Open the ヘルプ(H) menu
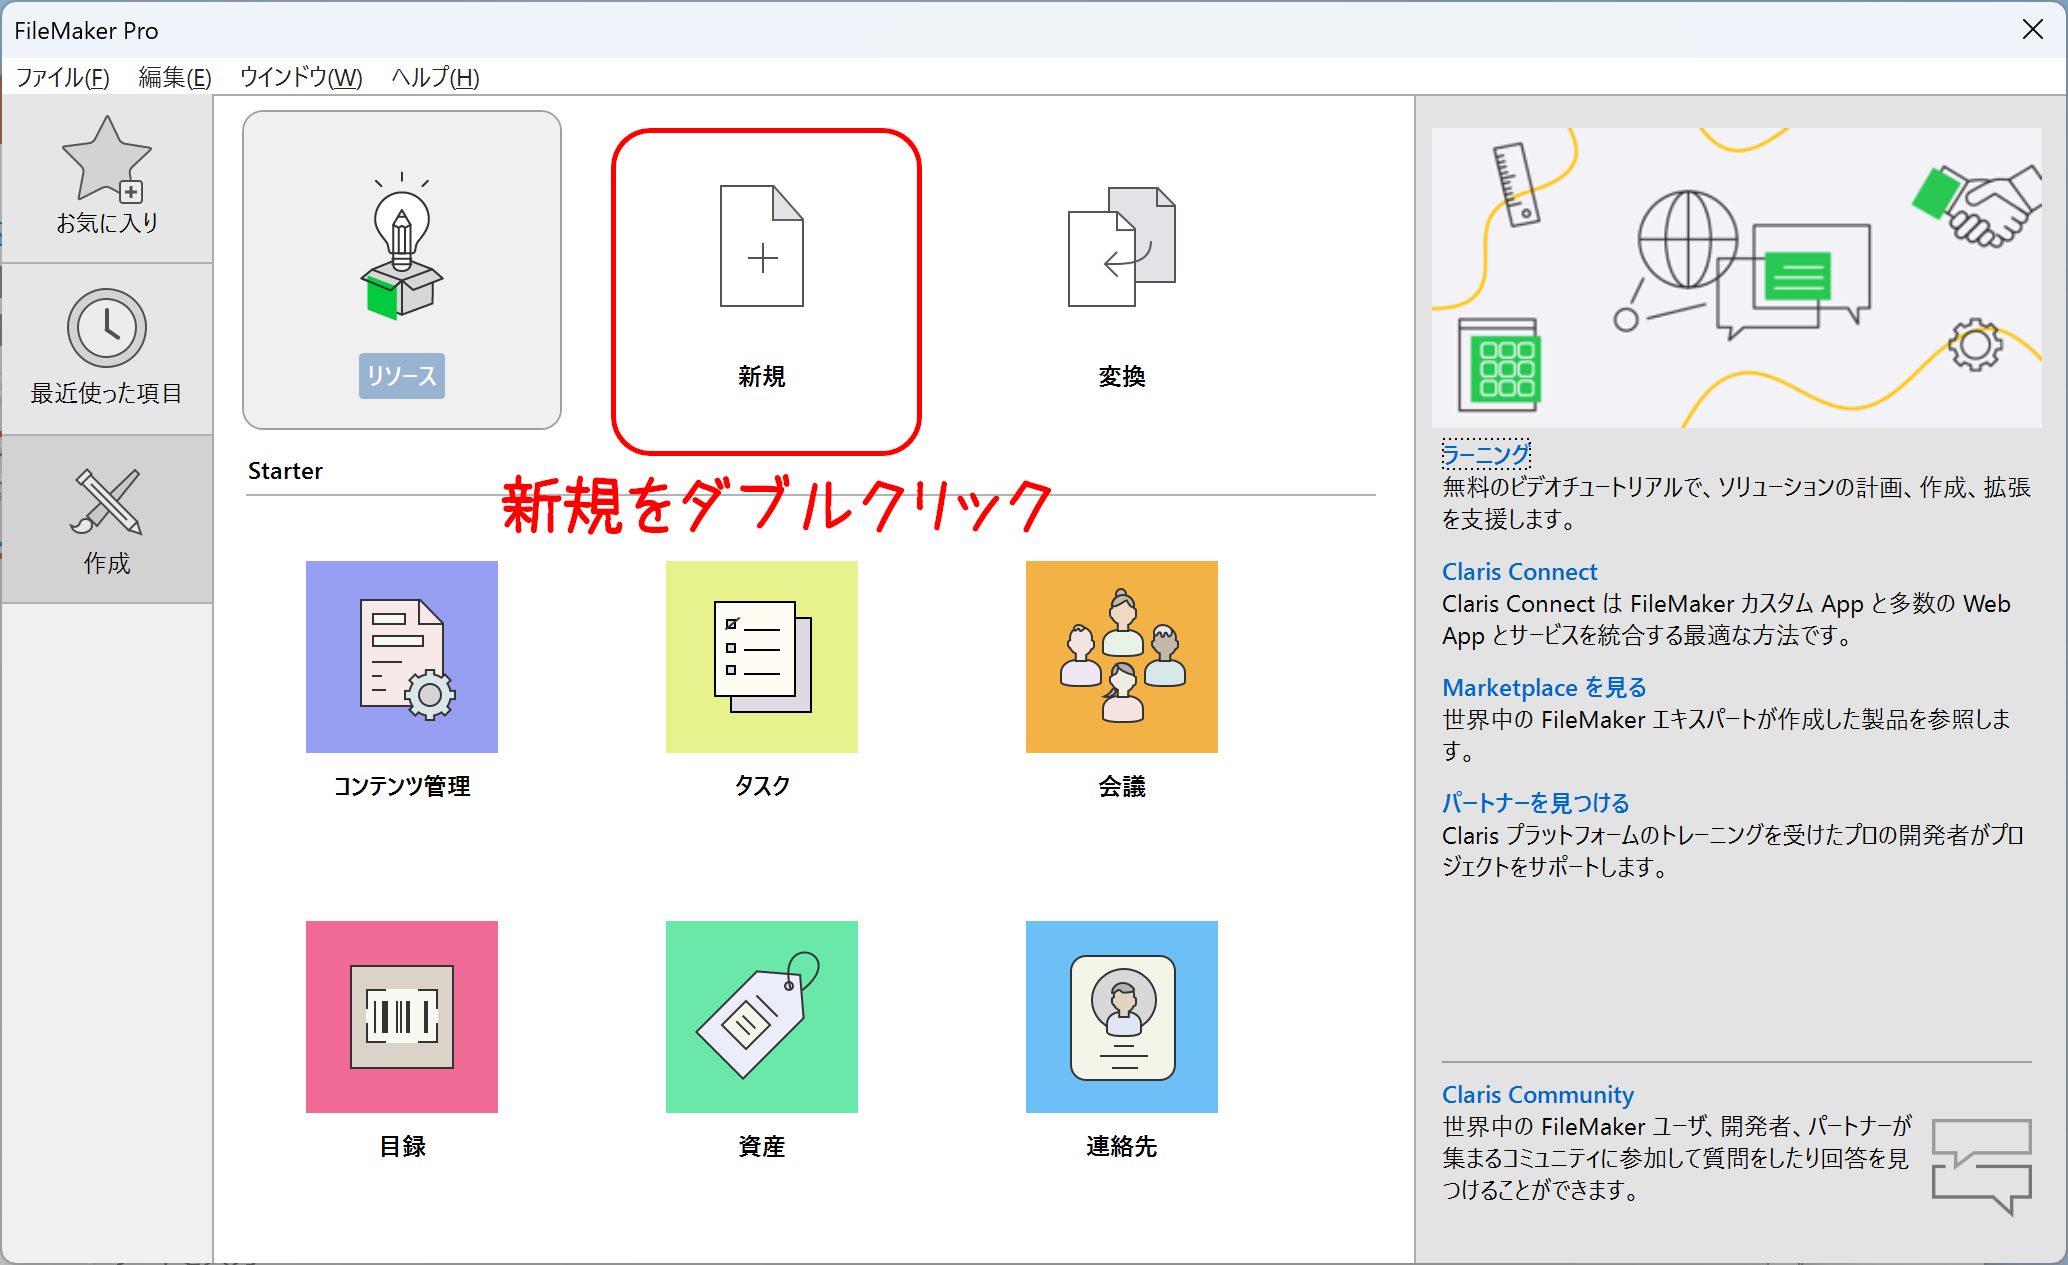 click(x=435, y=77)
